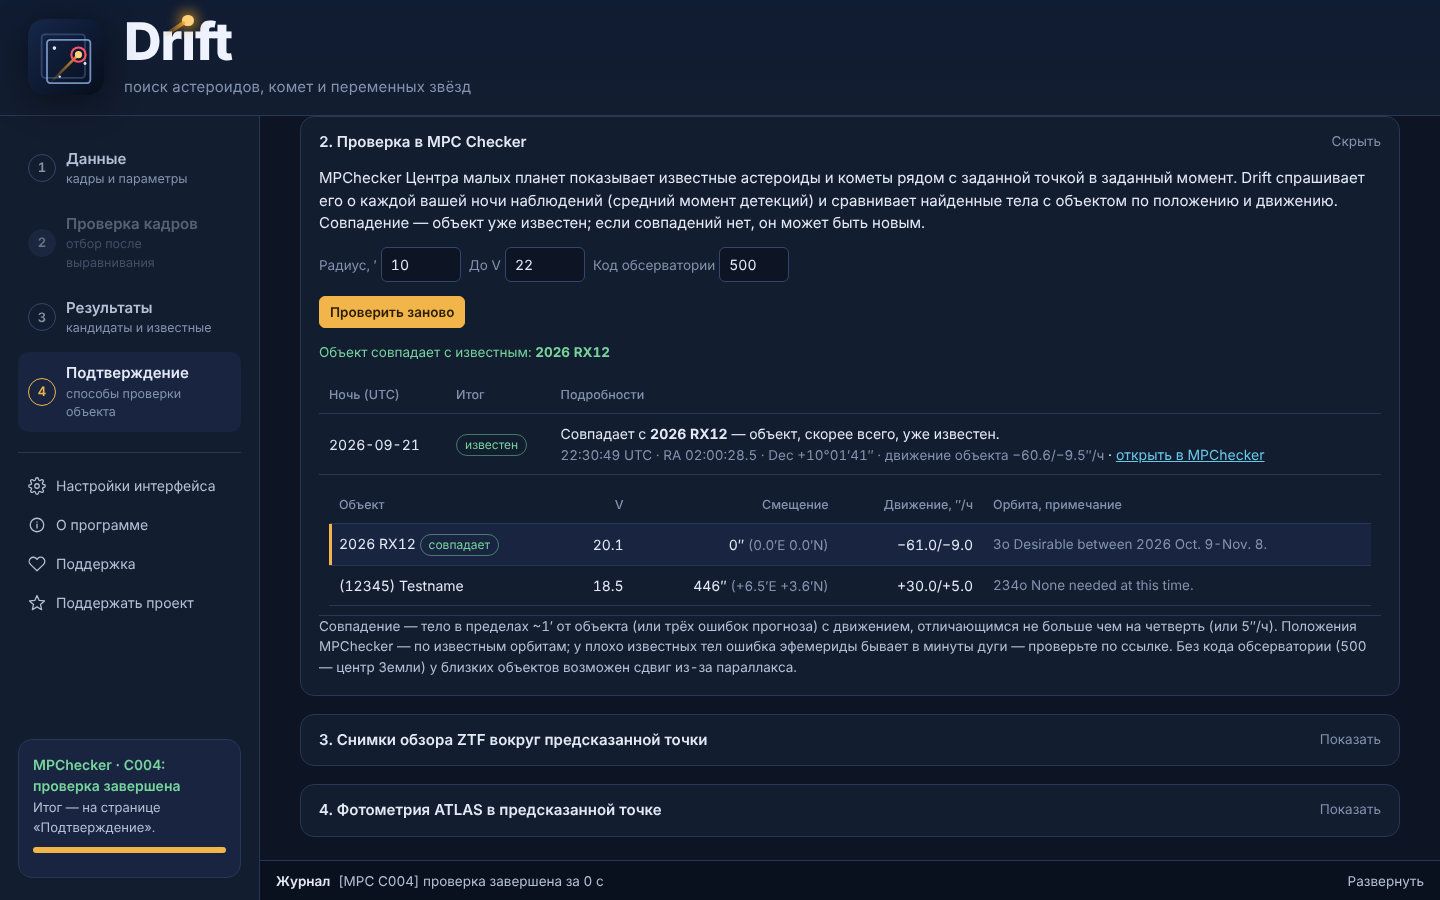Click the совпадает badge on 2026 RX12

tap(459, 545)
